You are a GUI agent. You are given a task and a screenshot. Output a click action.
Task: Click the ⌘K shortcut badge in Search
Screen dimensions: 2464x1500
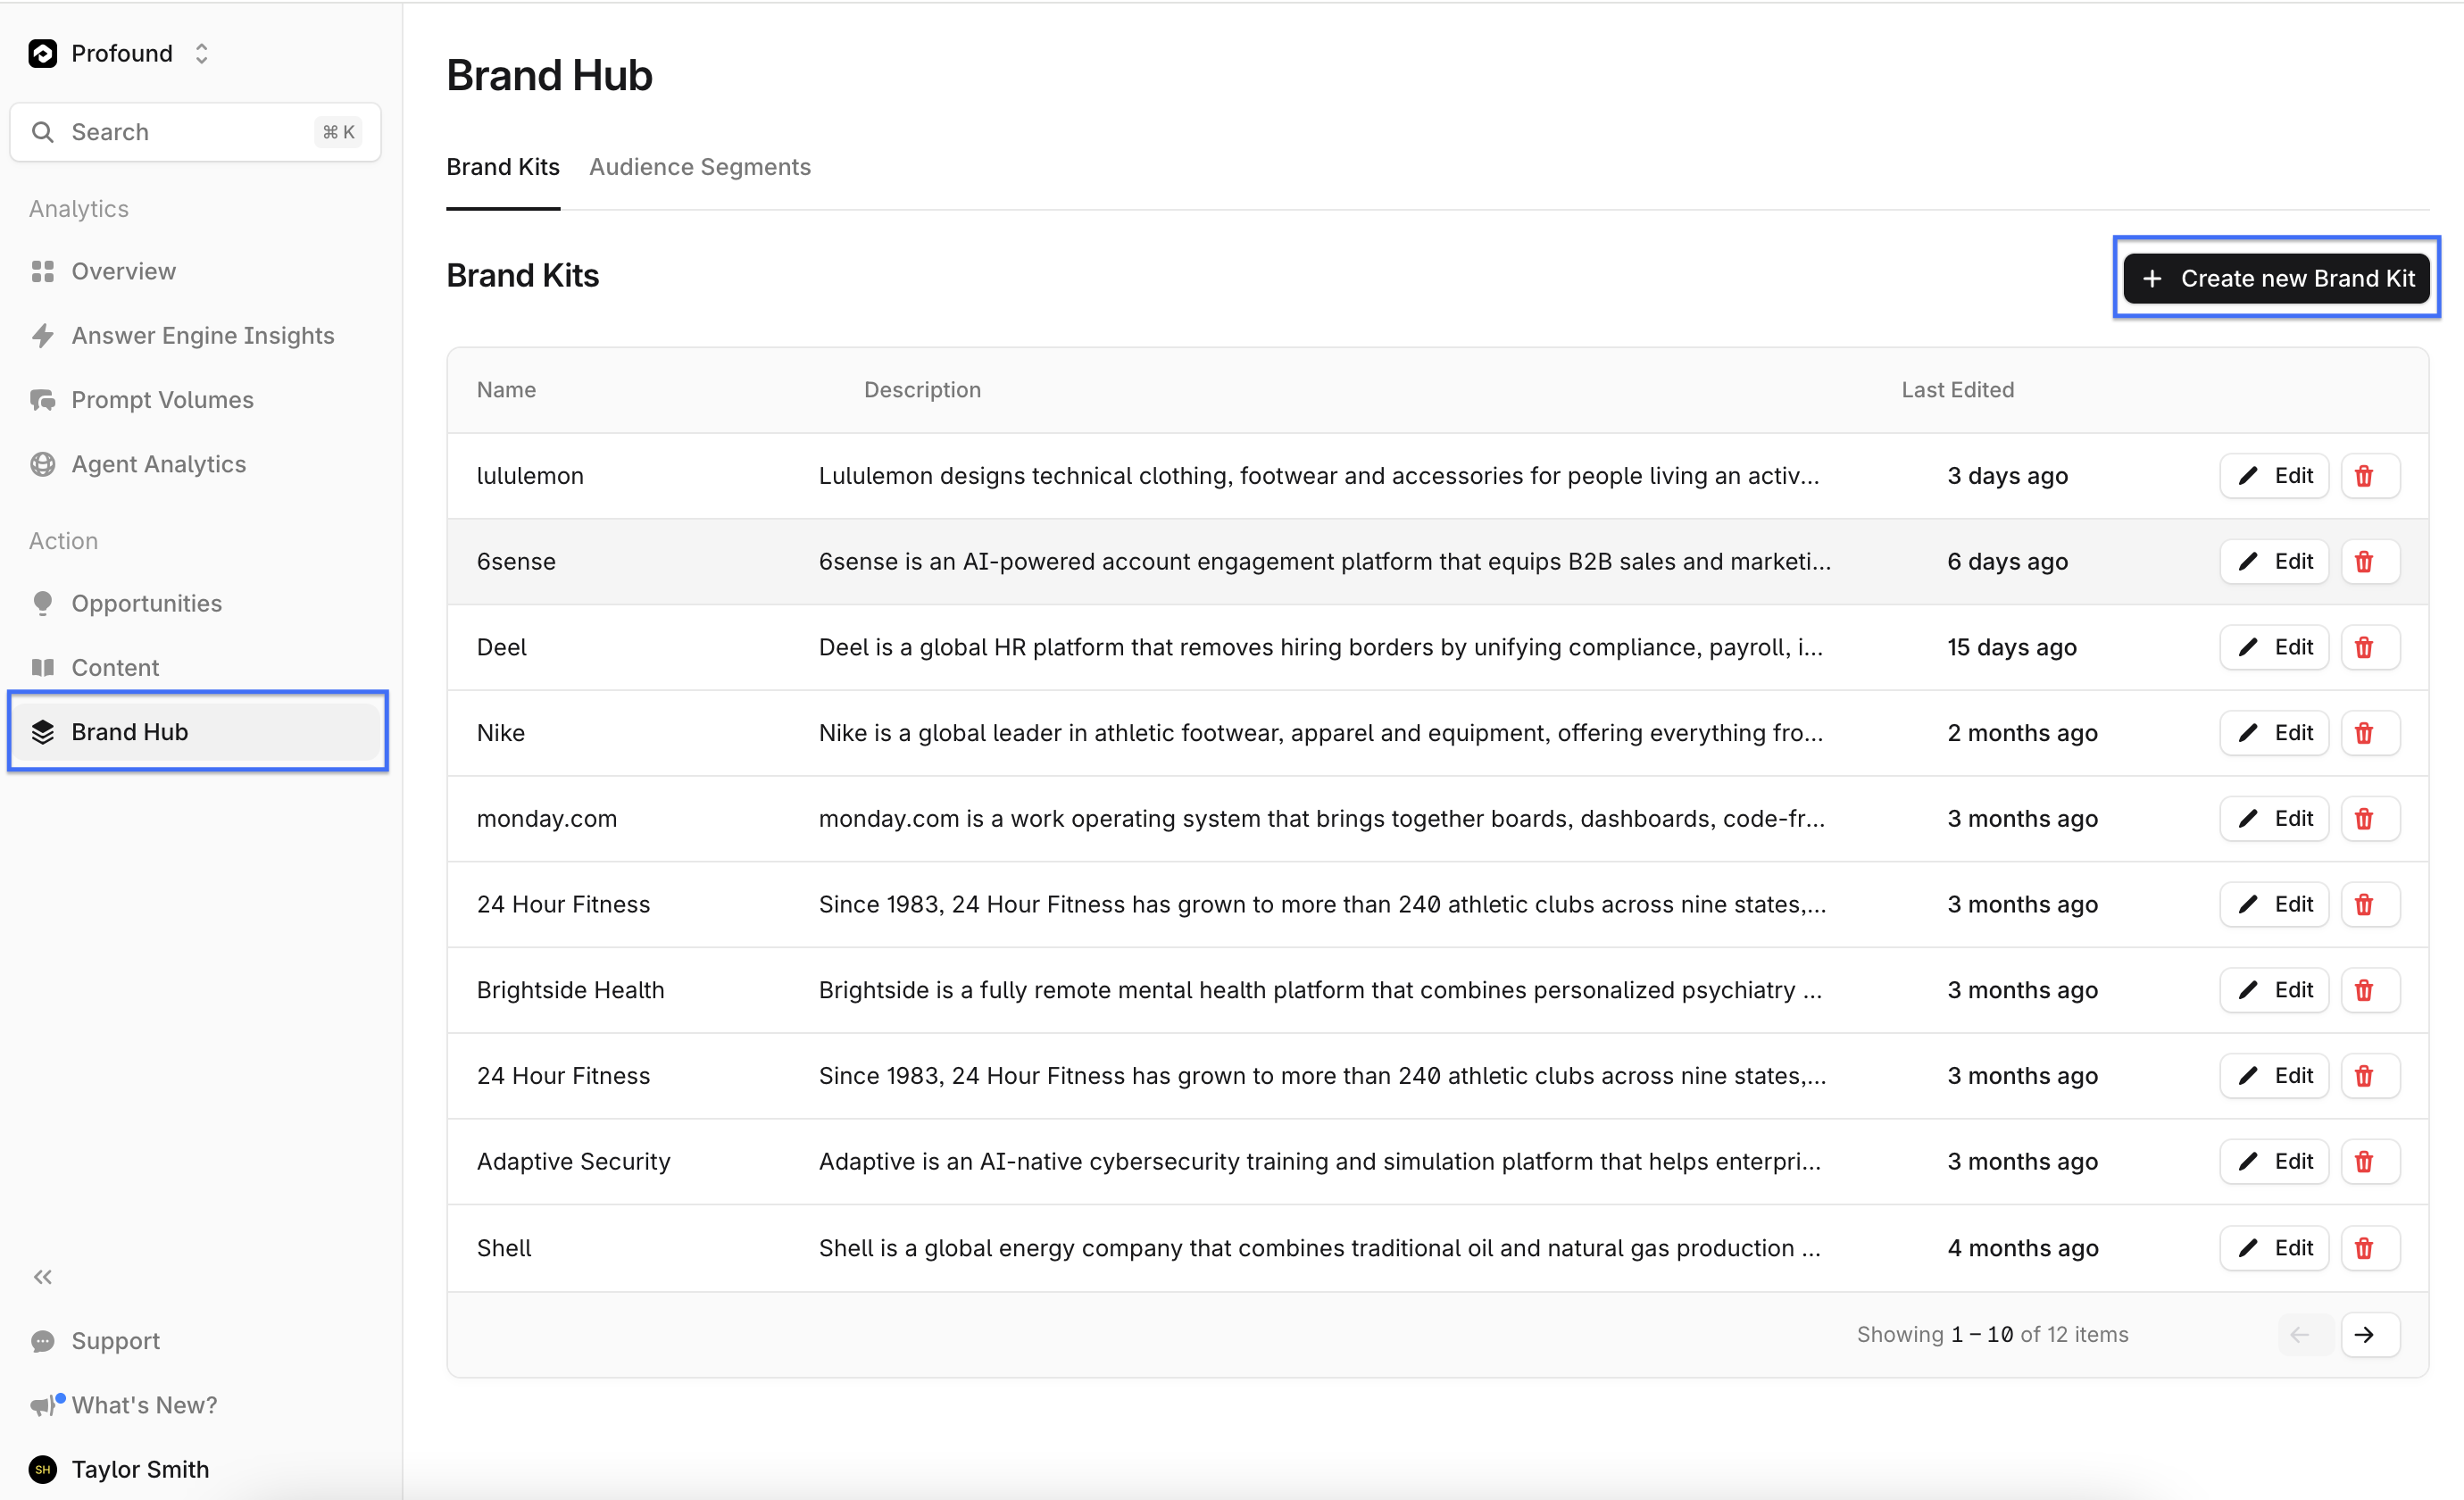click(338, 132)
